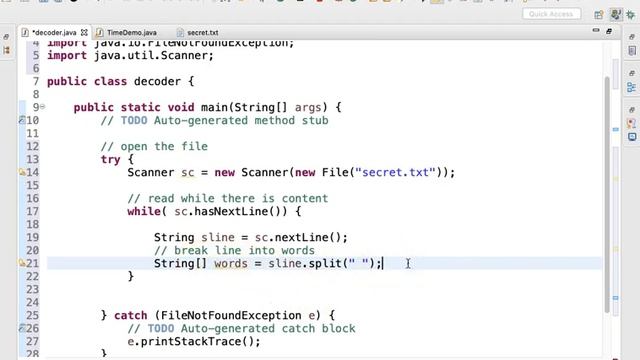The height and width of the screenshot is (360, 640).
Task: Open the TimeDemo.java editor tab
Action: 131,33
